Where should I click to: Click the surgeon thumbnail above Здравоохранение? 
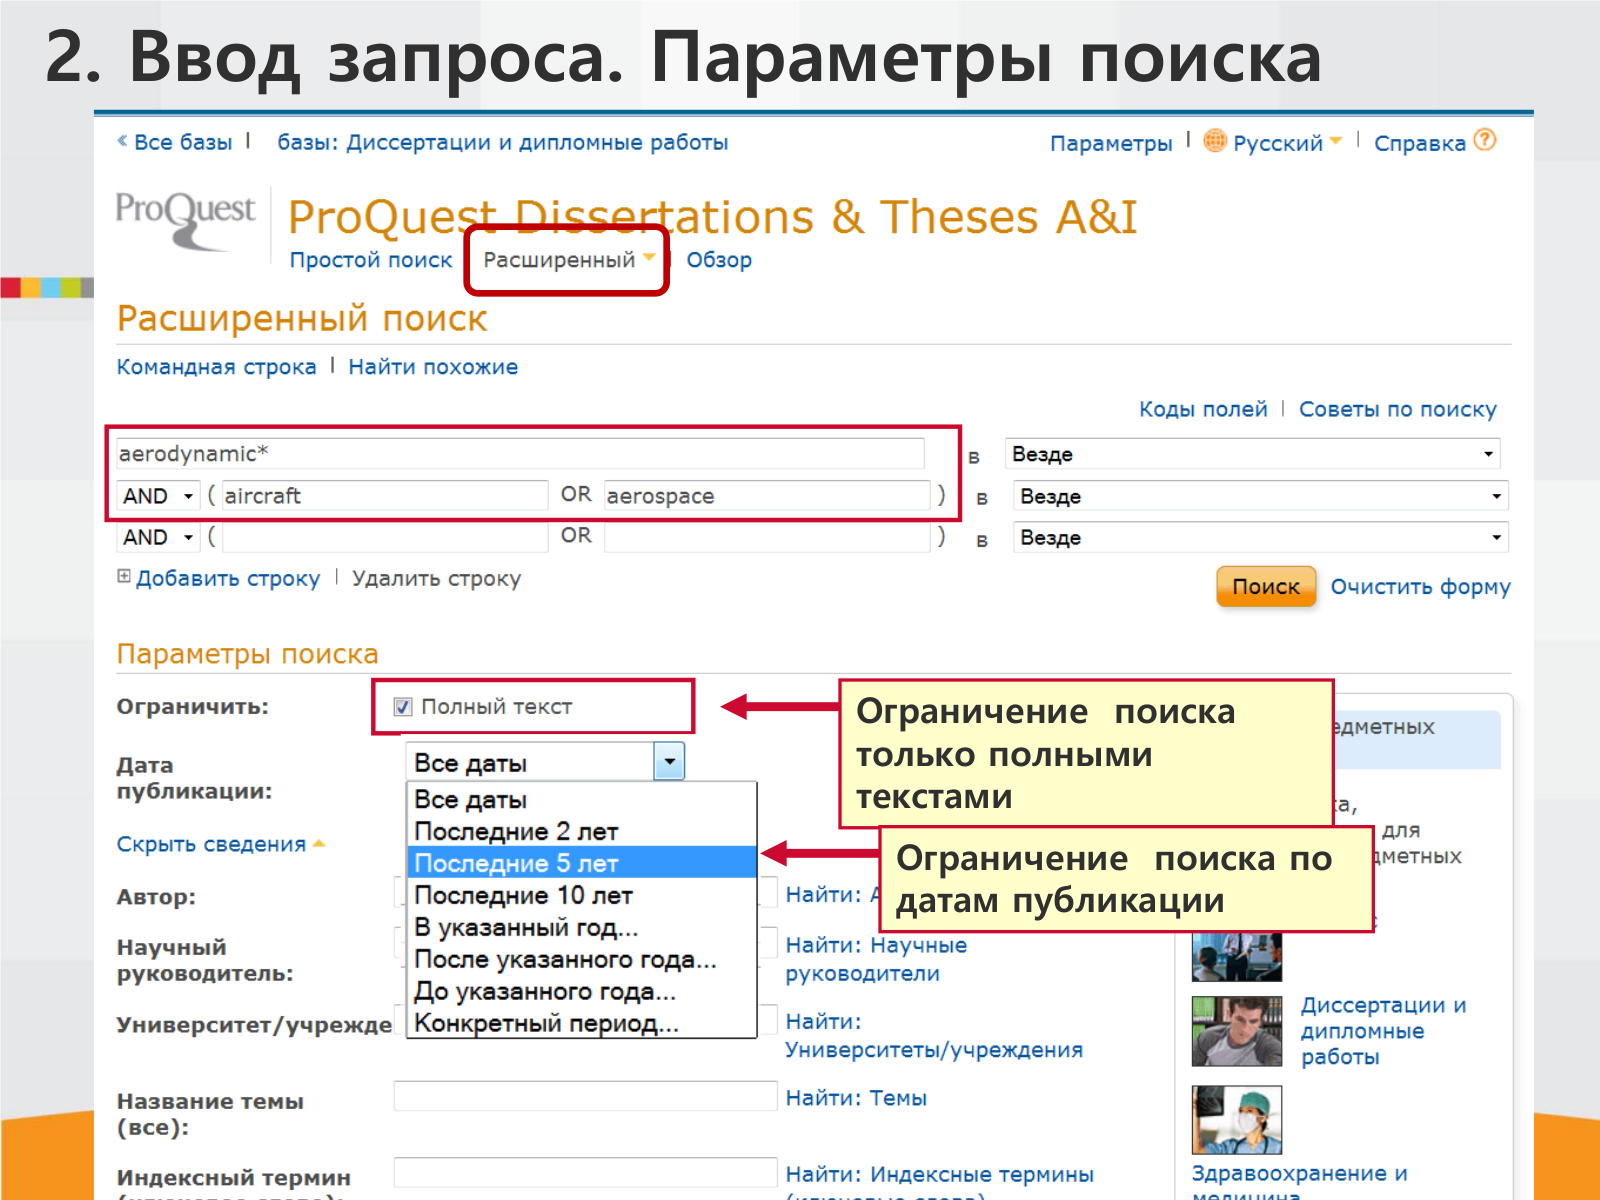coord(1237,1120)
